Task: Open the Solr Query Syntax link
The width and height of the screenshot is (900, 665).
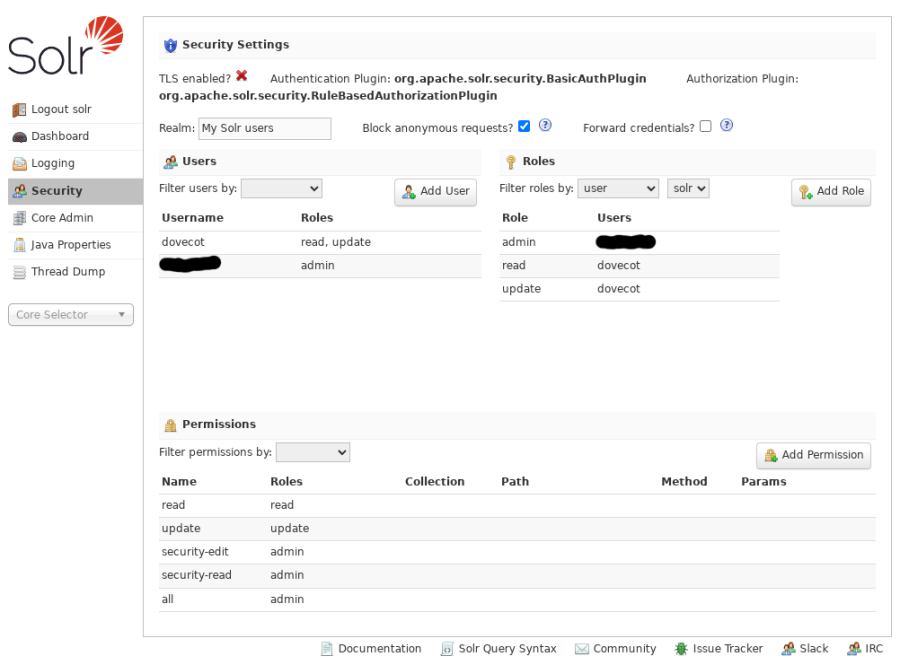Action: 499,649
